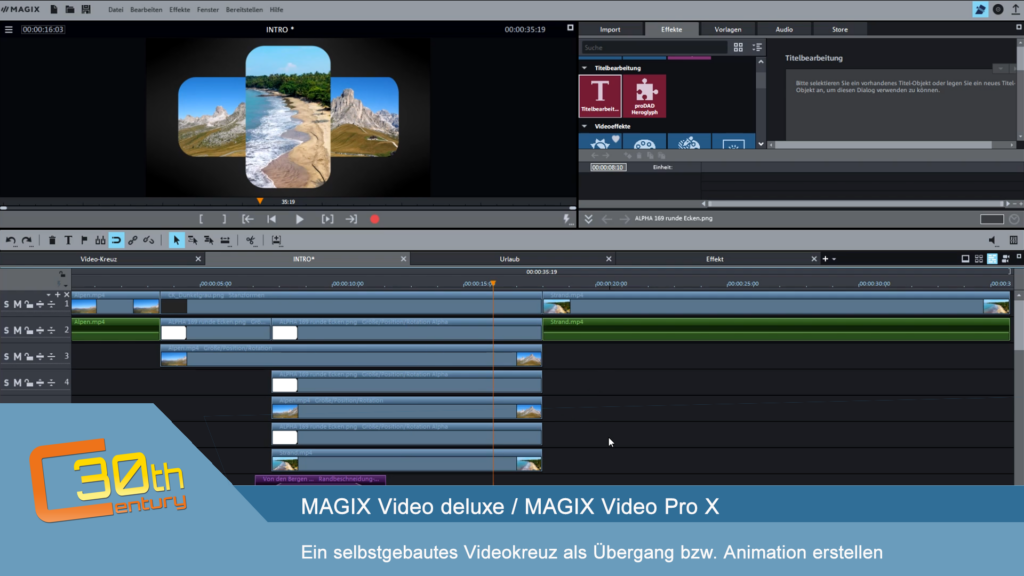Image resolution: width=1024 pixels, height=576 pixels.
Task: Collapse the Titelbearbeitung section
Action: coord(584,68)
